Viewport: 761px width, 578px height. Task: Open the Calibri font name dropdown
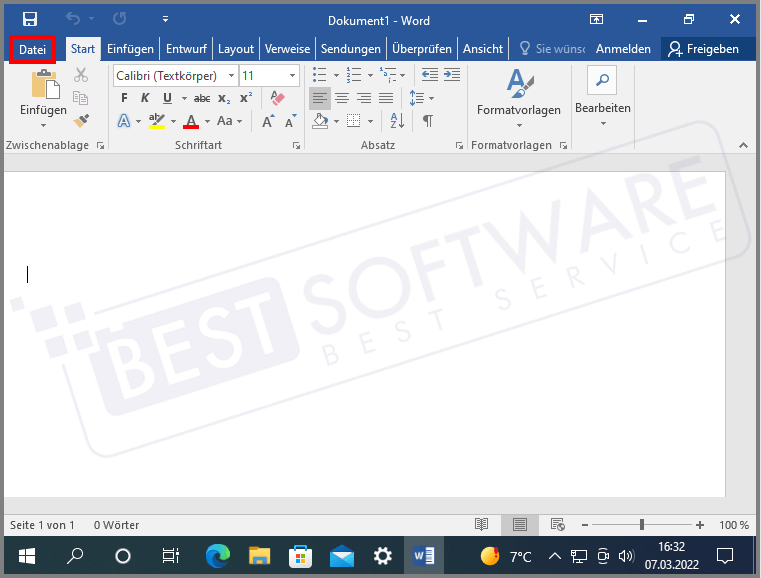point(232,76)
